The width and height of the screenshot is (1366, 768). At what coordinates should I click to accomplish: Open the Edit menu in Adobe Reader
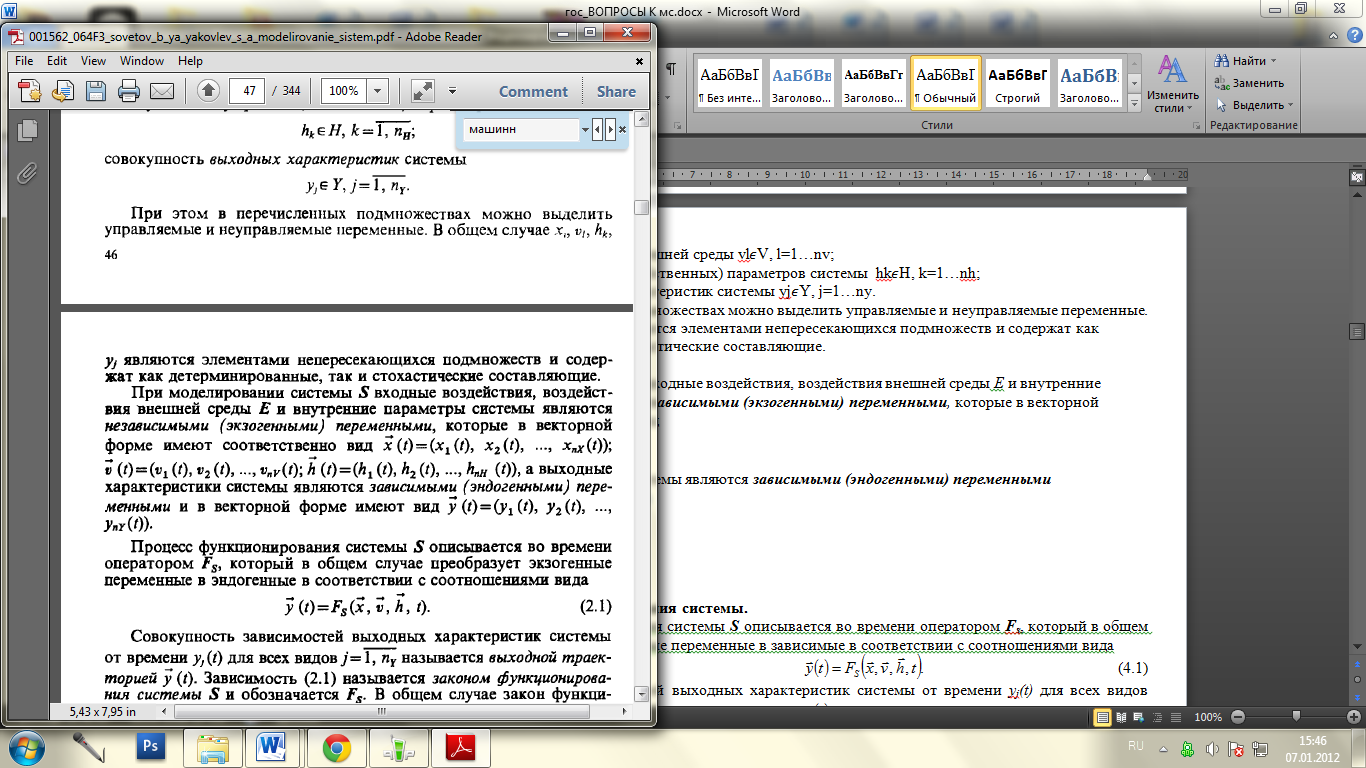click(x=57, y=61)
